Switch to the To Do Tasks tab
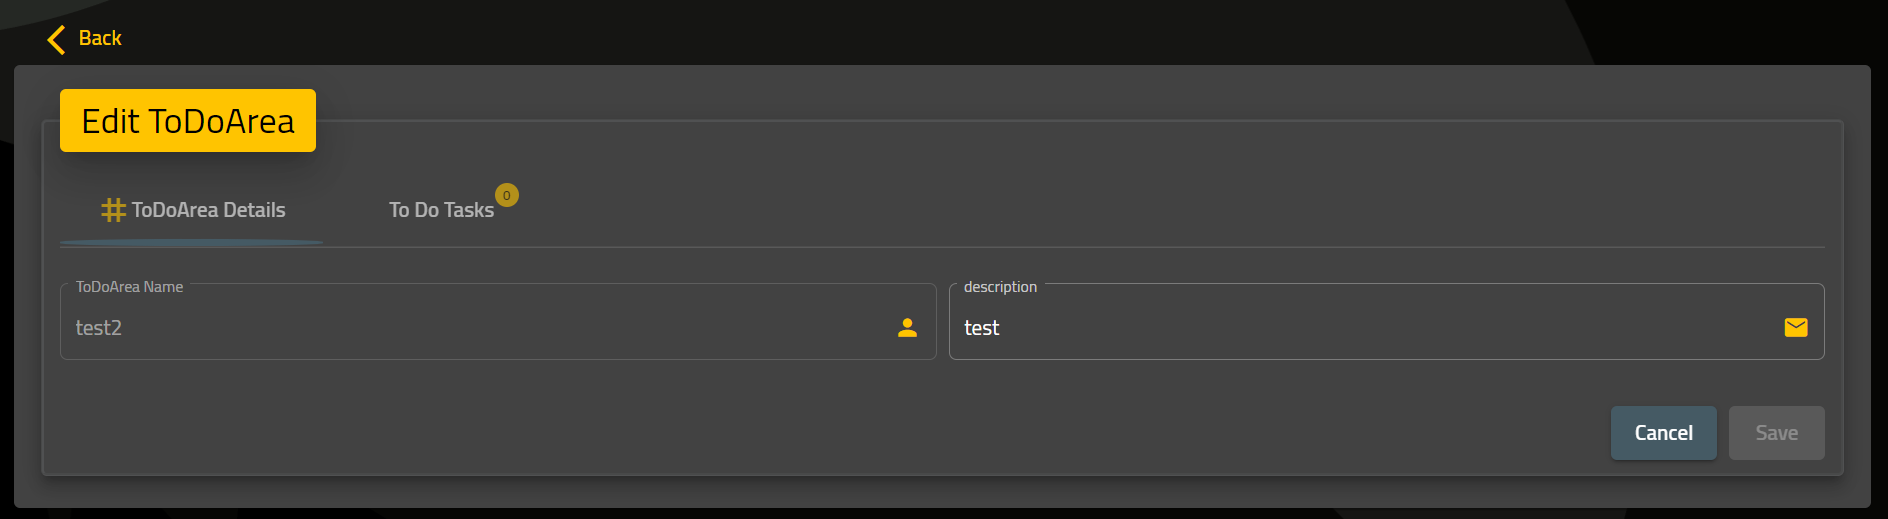 (x=441, y=210)
